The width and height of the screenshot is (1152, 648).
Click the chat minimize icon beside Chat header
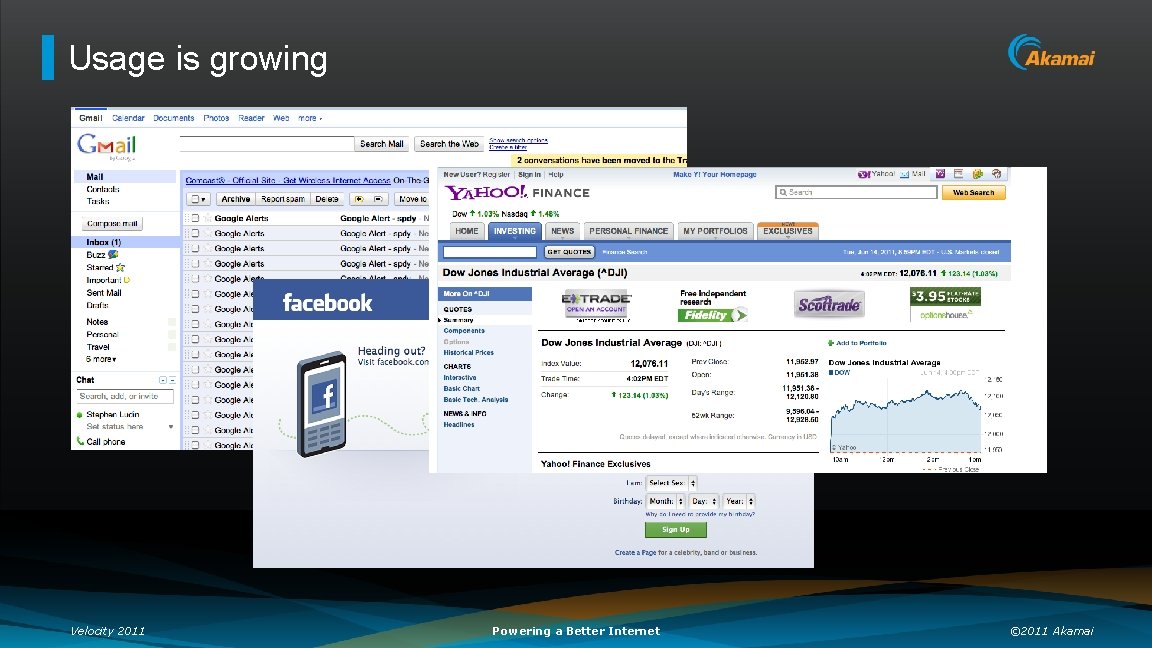tap(172, 380)
